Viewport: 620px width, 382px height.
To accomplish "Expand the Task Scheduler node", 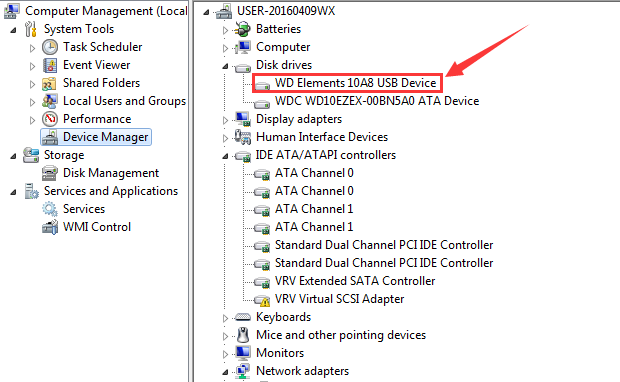I will click(x=32, y=48).
